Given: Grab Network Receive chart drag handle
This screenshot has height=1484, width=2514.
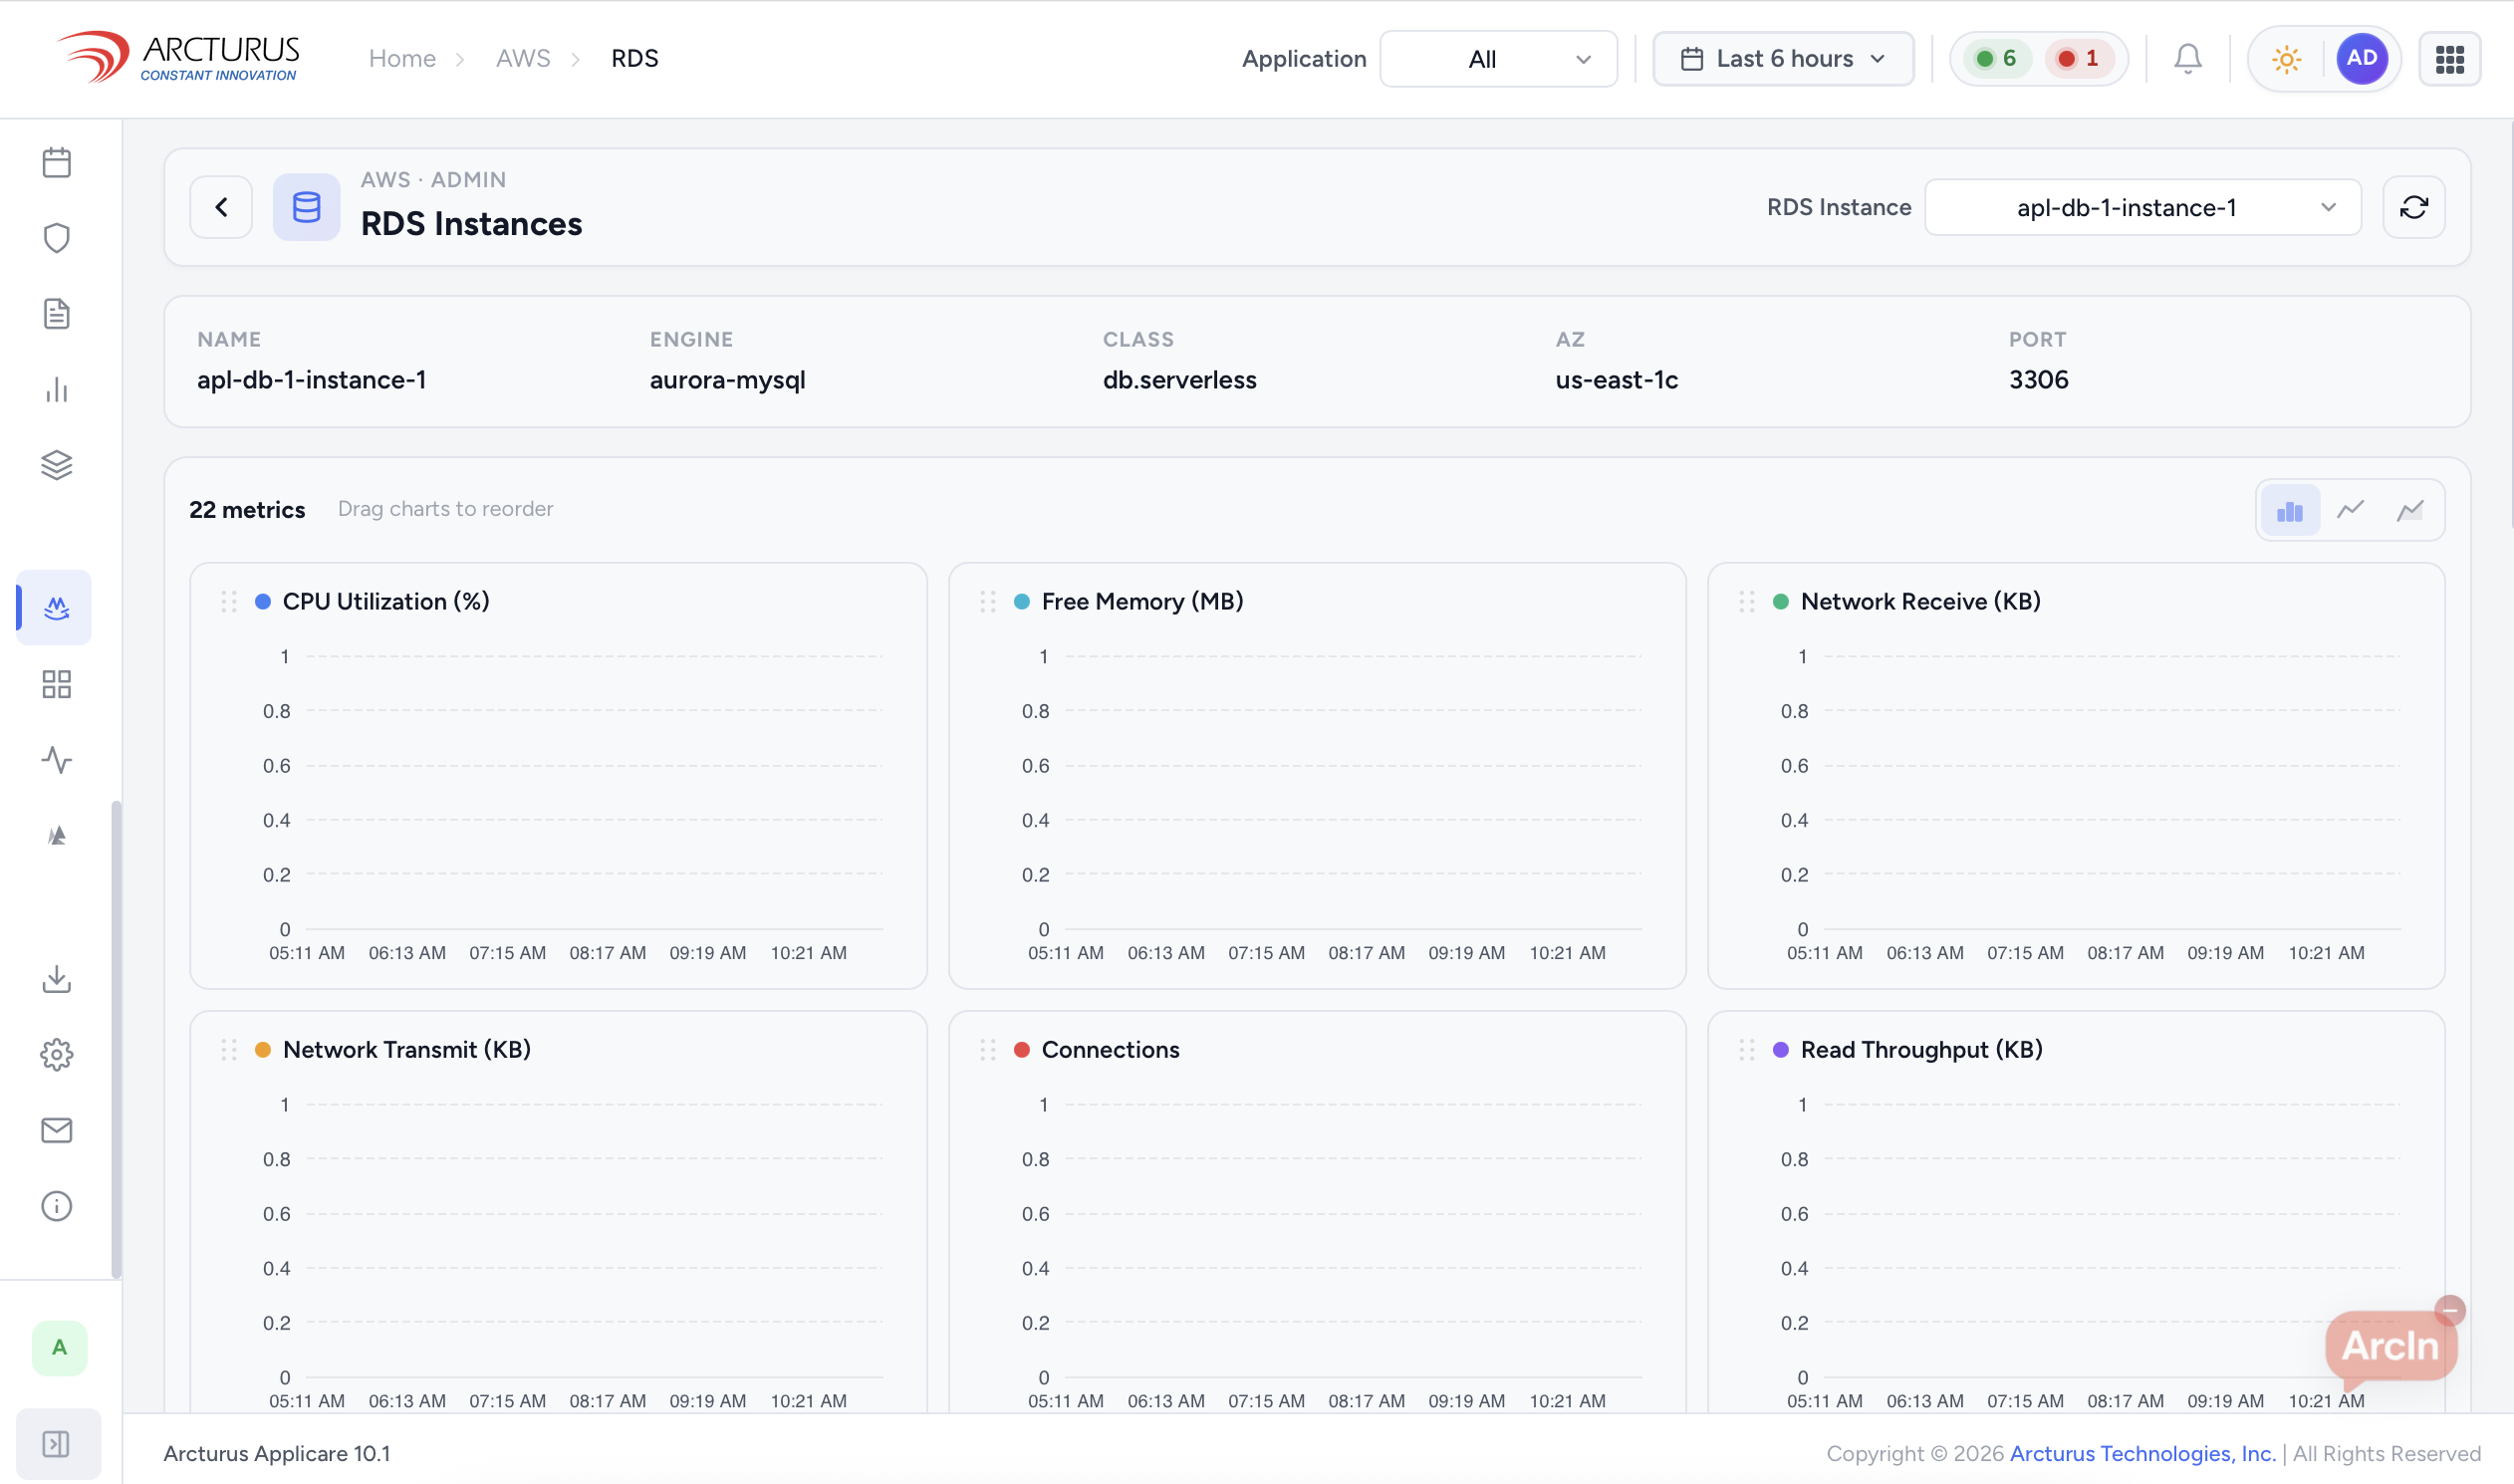Looking at the screenshot, I should click(1747, 602).
